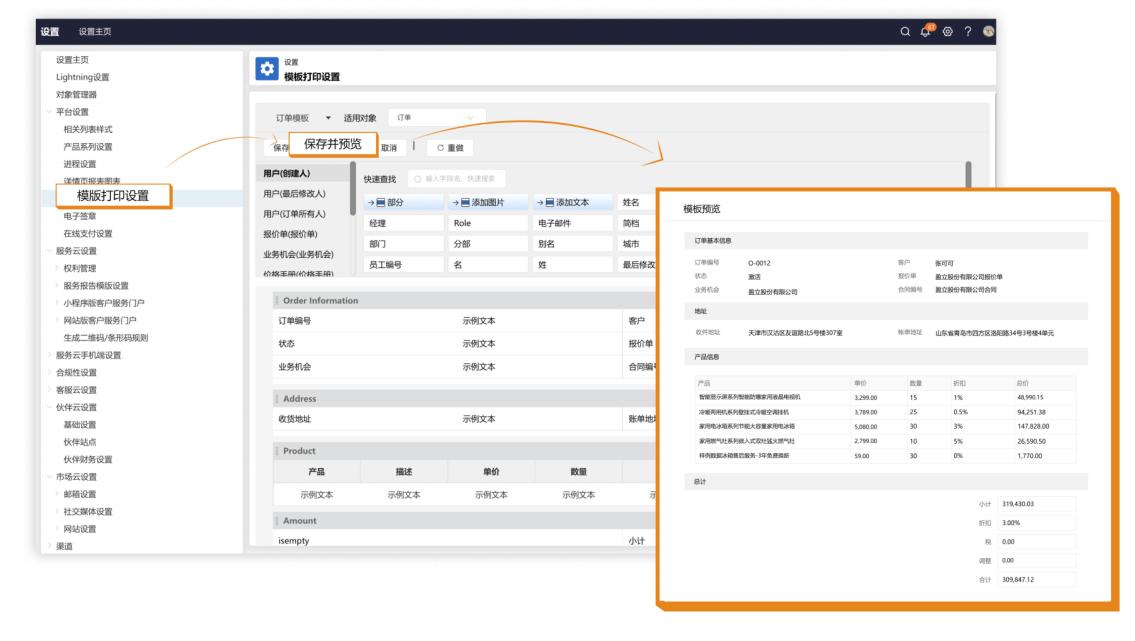Click the blue gear icon beside 模板打印设置
1135x641 pixels.
[266, 69]
